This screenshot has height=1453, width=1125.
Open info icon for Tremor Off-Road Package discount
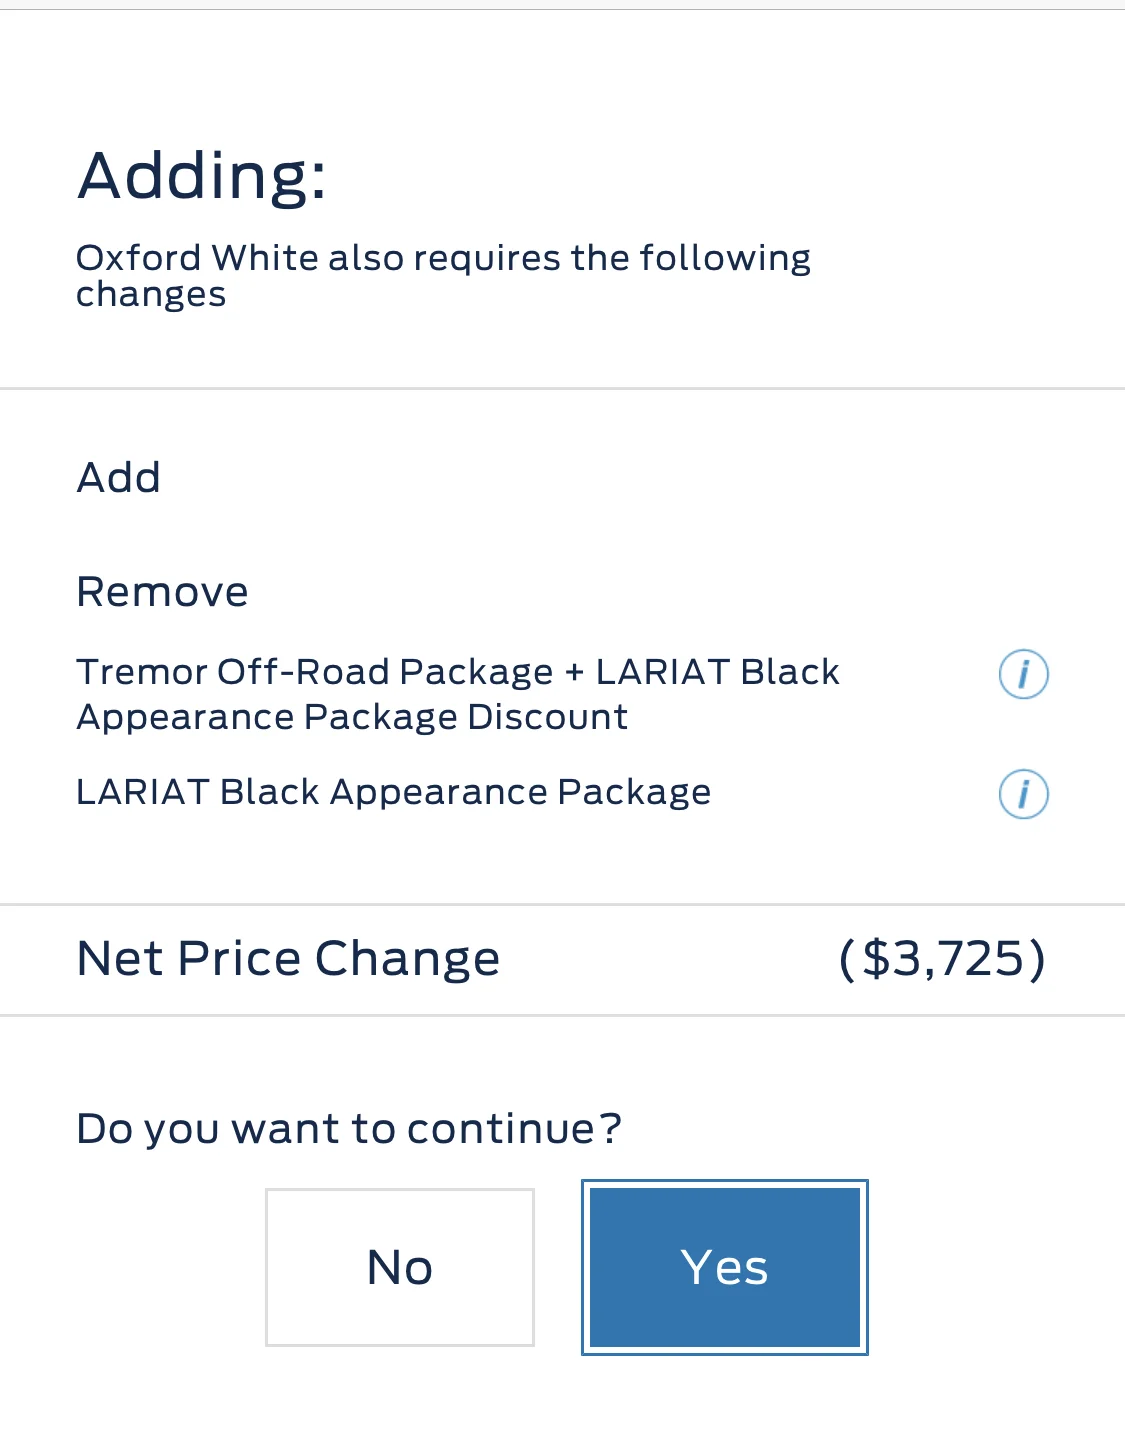(x=1023, y=674)
